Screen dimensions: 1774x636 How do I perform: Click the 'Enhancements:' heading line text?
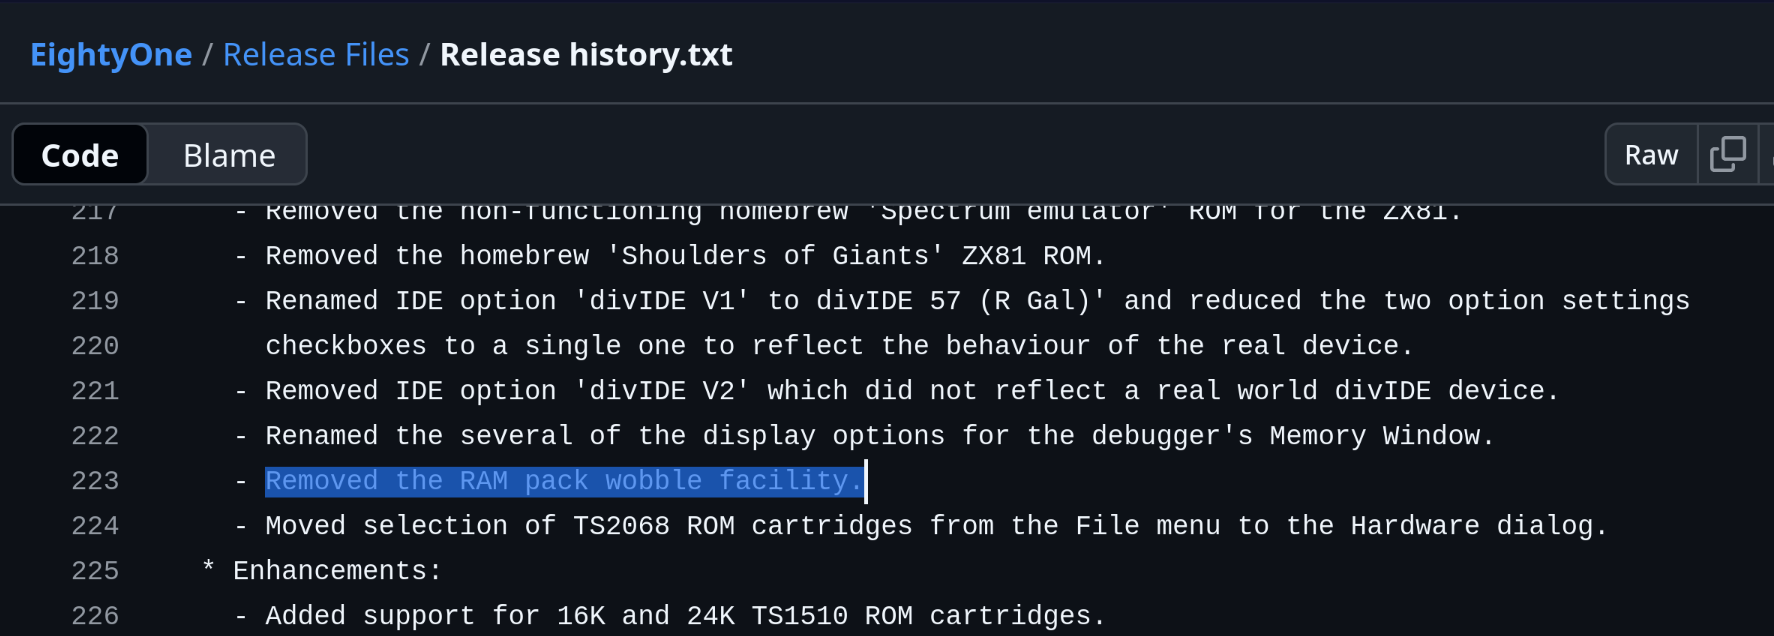[x=336, y=571]
